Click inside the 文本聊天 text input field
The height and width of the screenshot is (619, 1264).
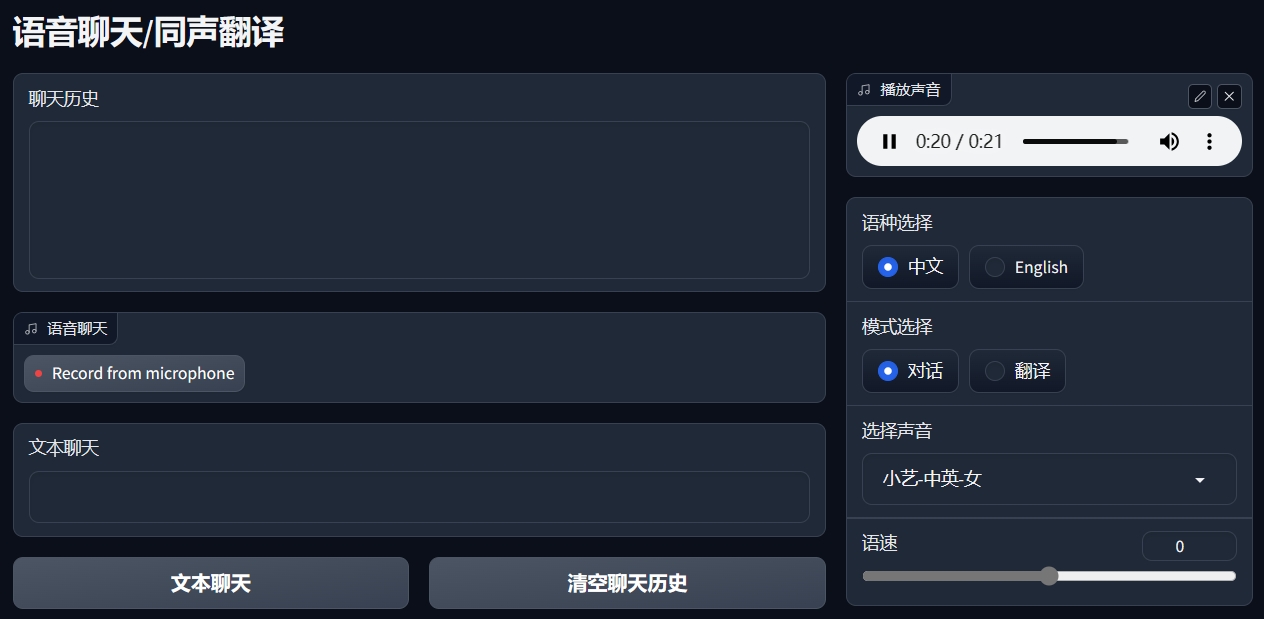pyautogui.click(x=419, y=497)
